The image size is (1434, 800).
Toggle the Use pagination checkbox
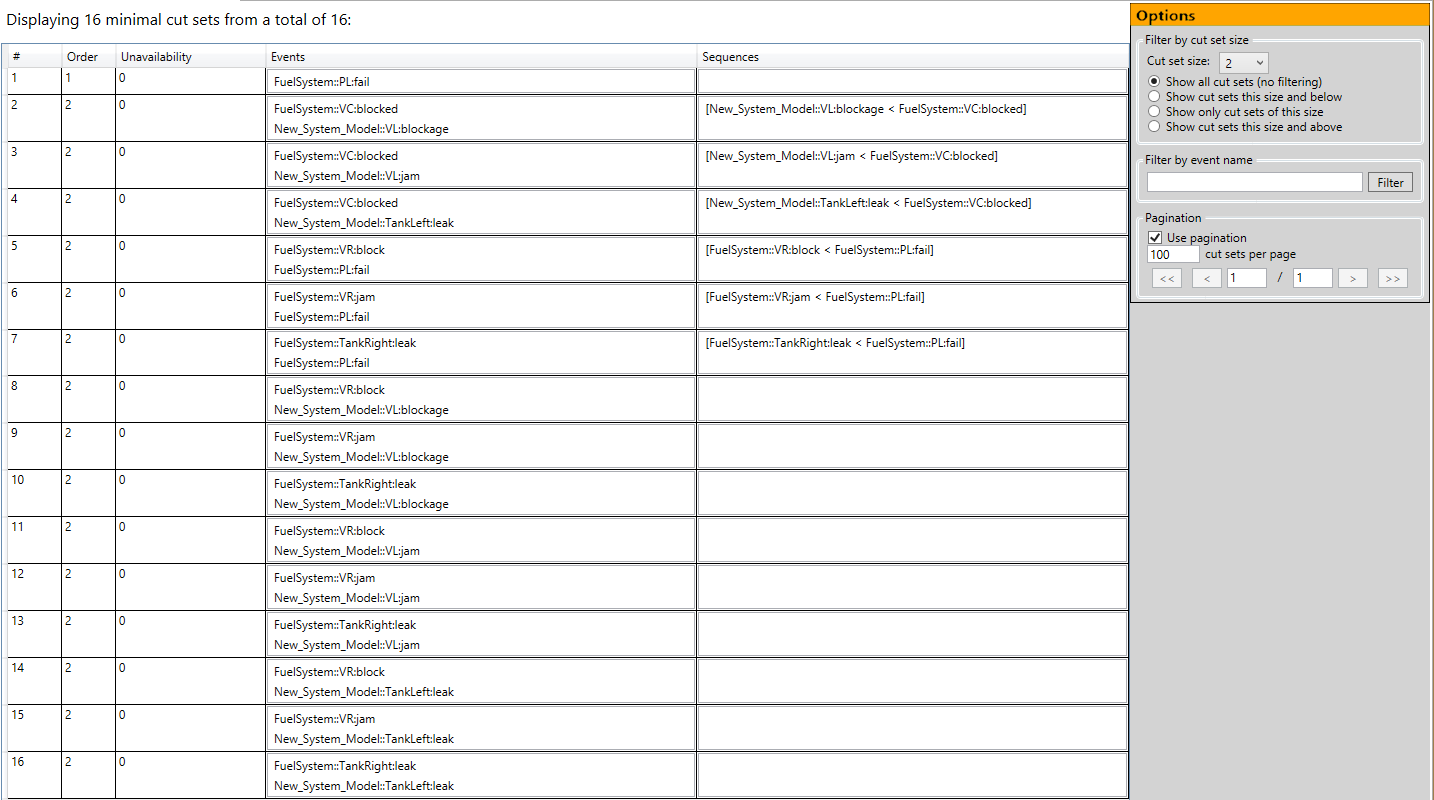click(1155, 238)
